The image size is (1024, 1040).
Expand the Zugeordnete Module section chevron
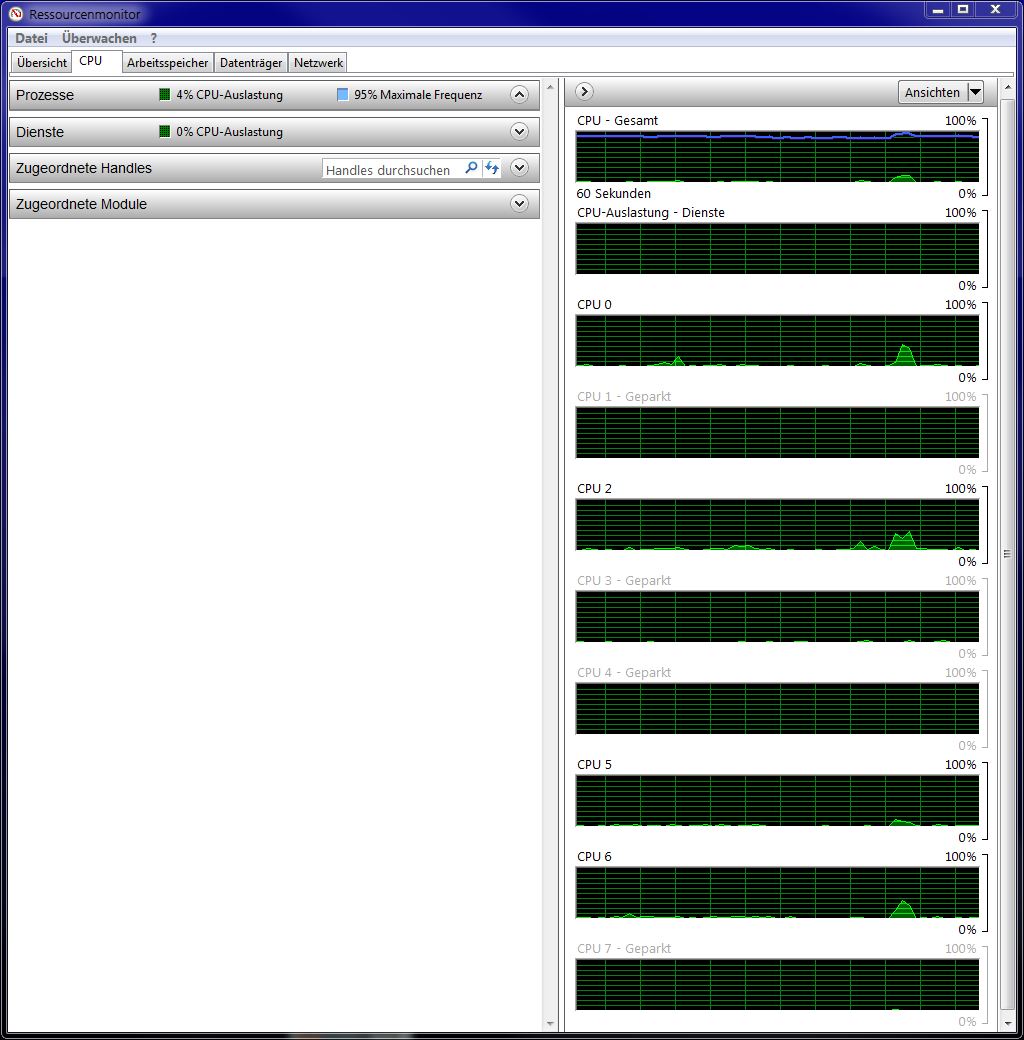(x=519, y=204)
